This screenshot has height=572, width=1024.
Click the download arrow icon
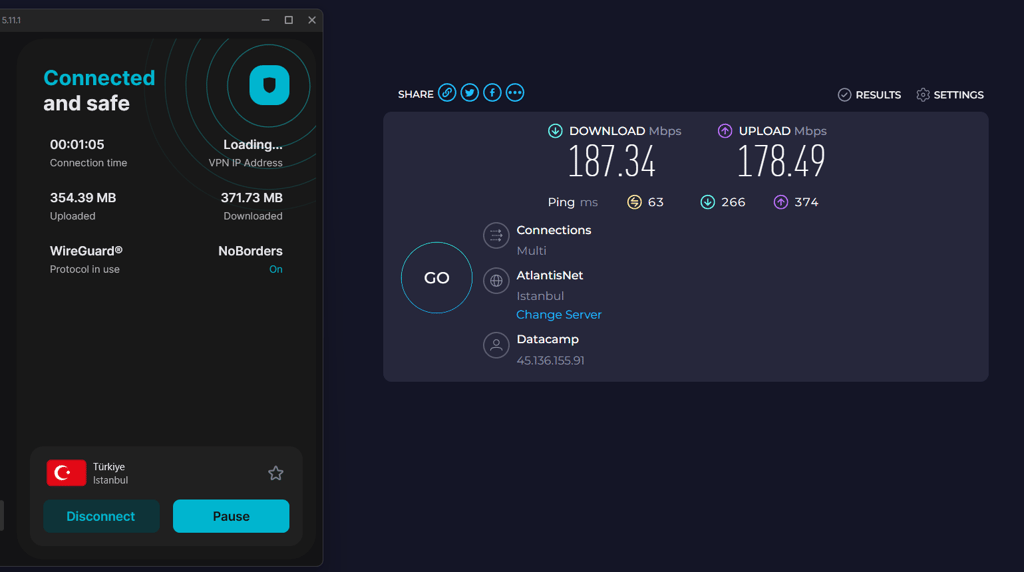555,131
